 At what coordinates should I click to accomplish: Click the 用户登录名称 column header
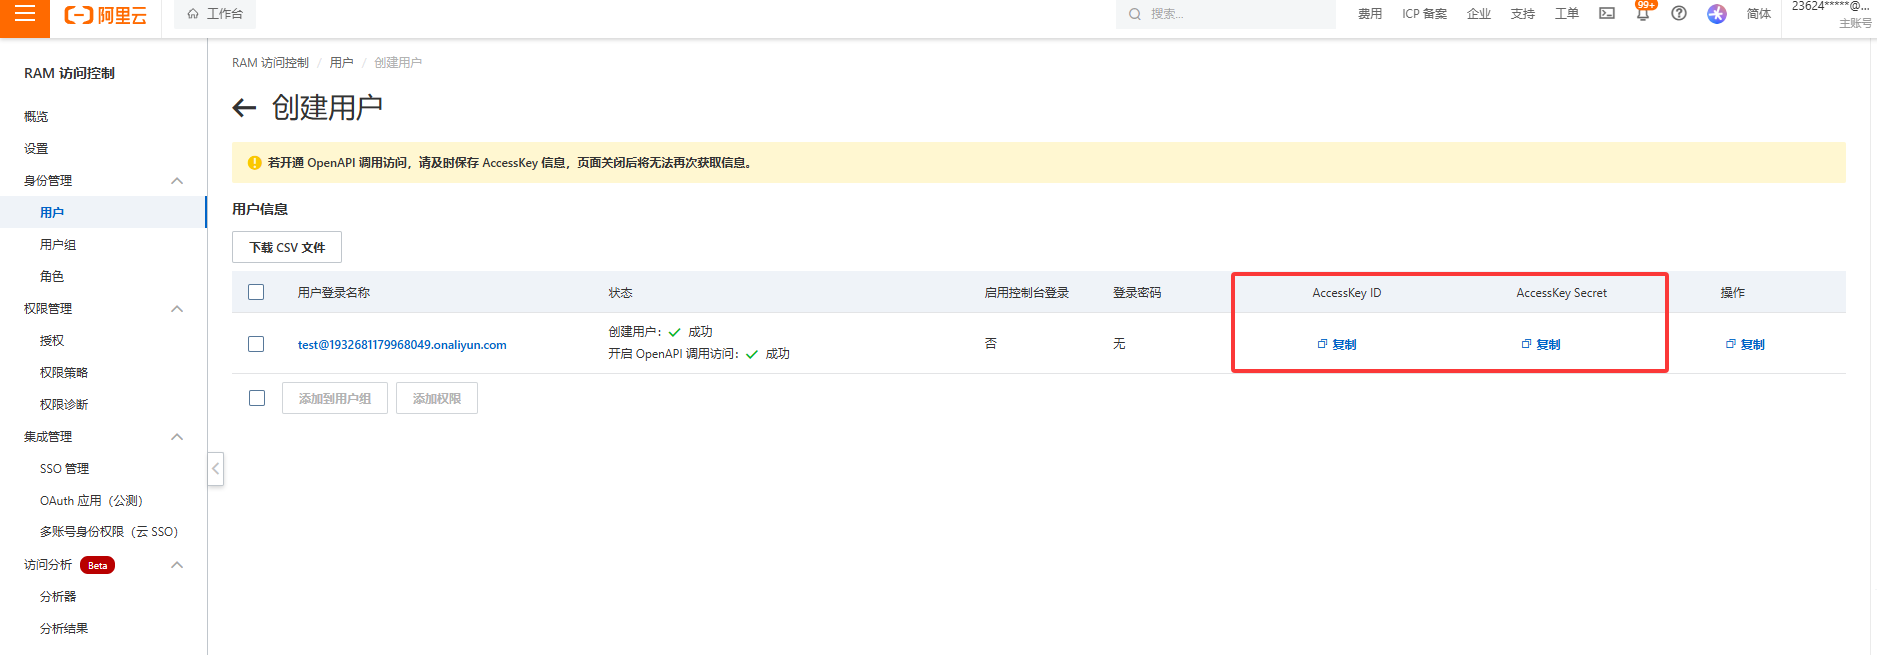tap(334, 293)
